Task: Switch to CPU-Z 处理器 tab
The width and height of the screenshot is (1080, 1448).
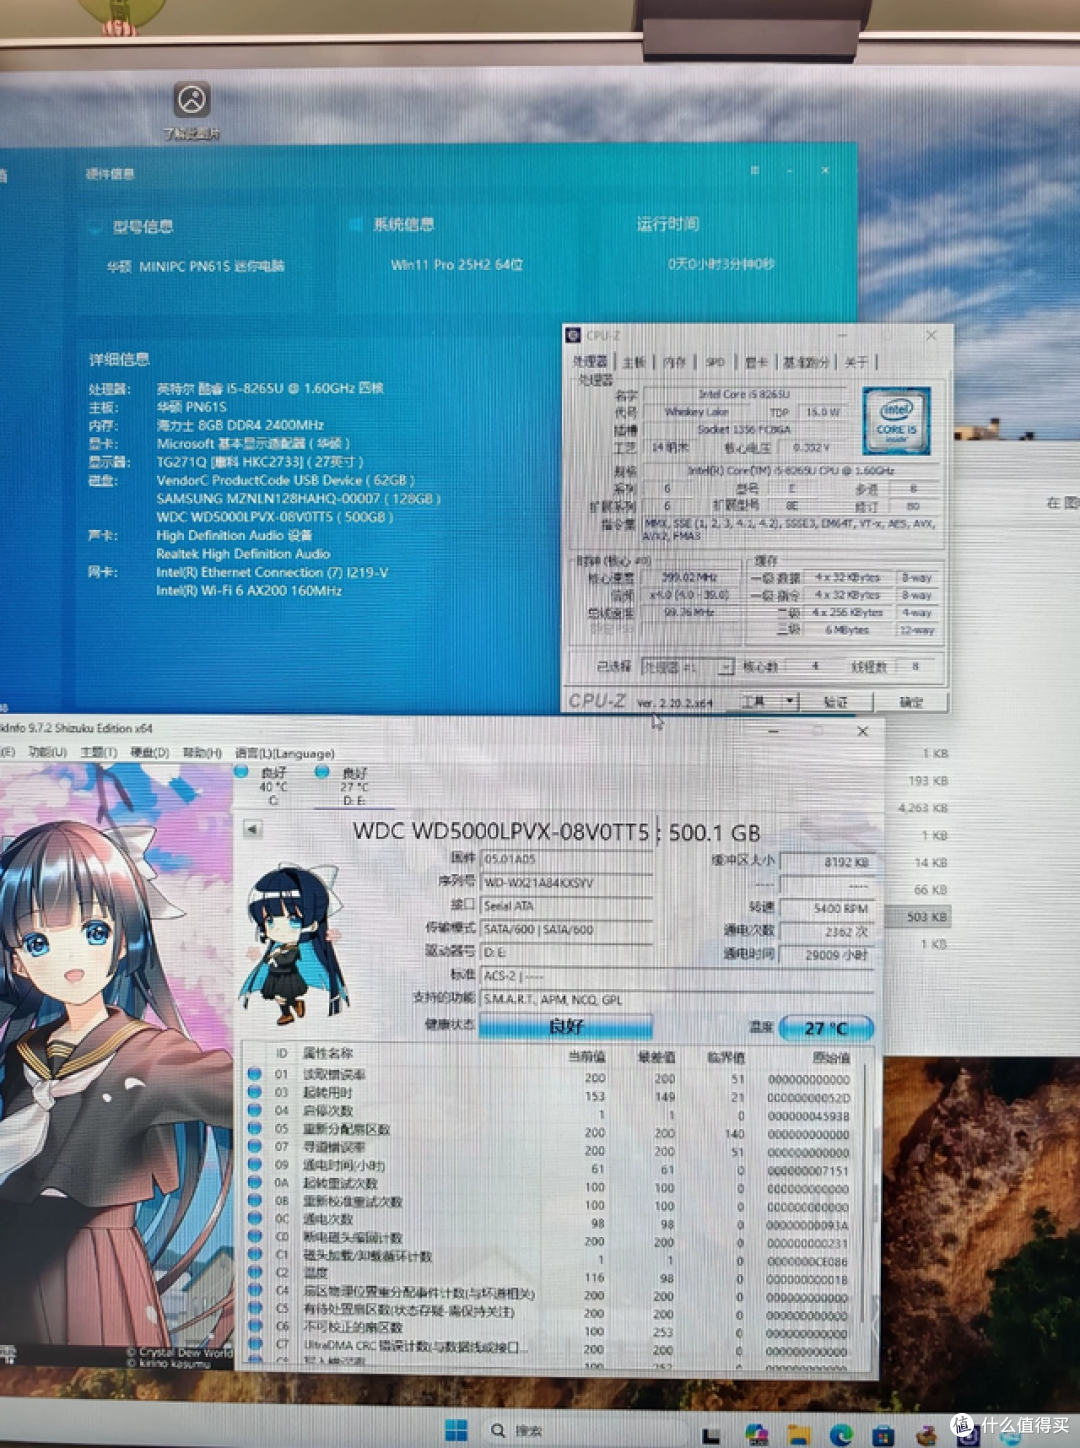Action: pos(590,362)
